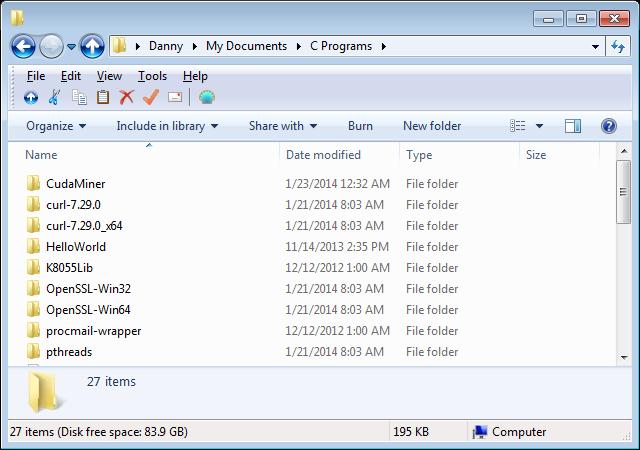
Task: Click the Cut scissors toolbar icon
Action: pyautogui.click(x=55, y=98)
